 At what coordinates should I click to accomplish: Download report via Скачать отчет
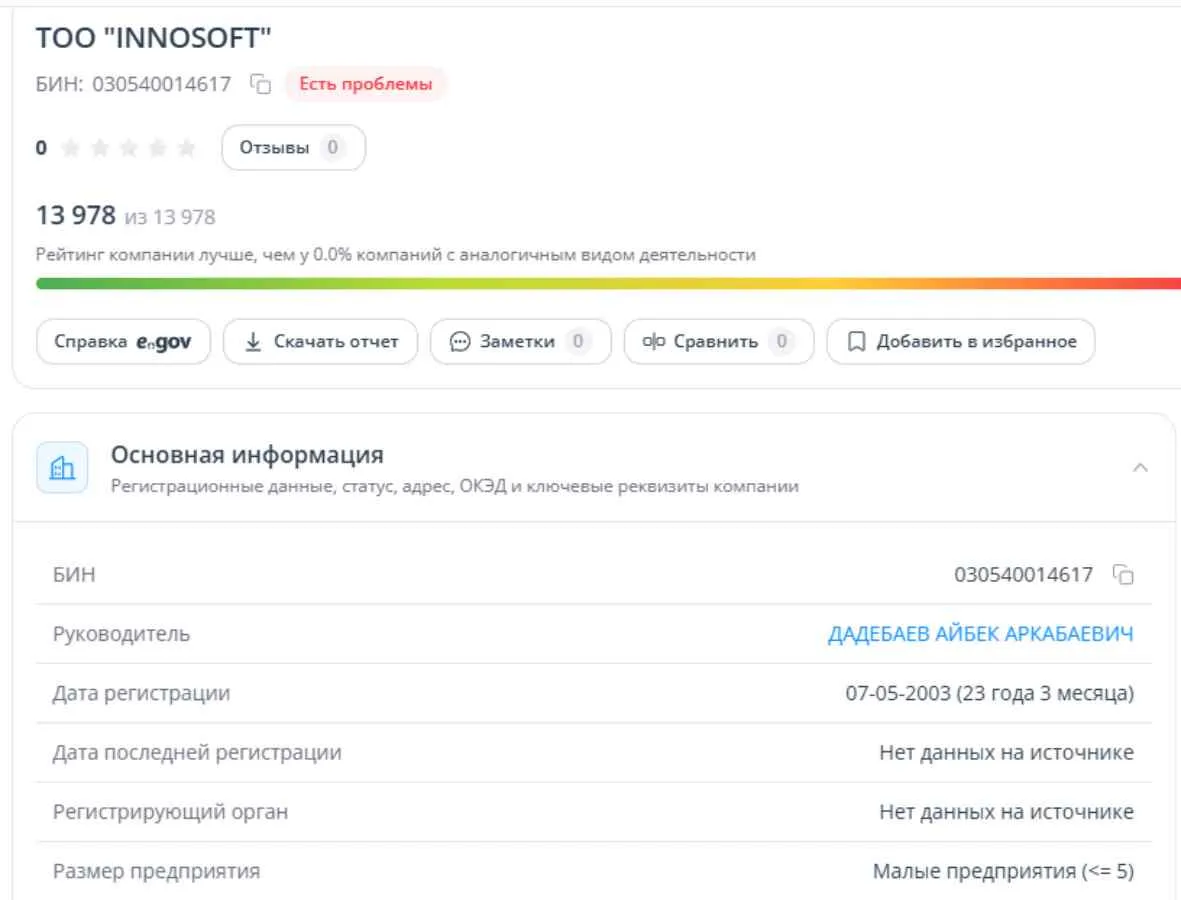321,342
